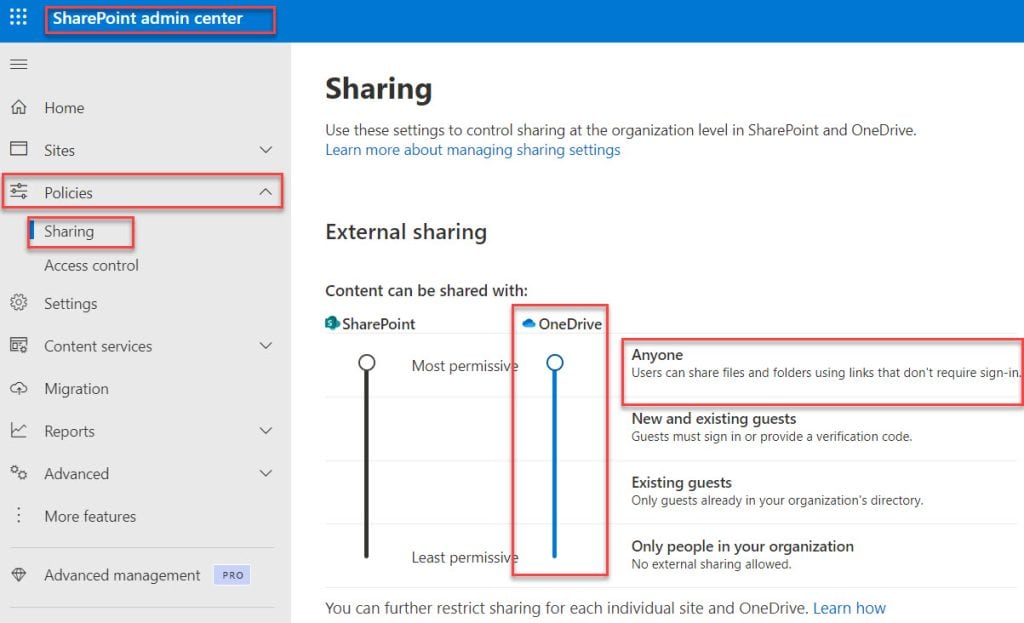Click the Existing guests sharing level

681,483
